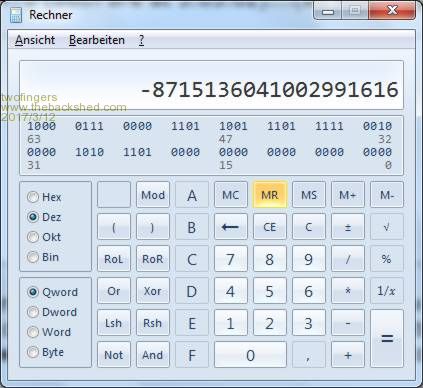The width and height of the screenshot is (423, 388).
Task: Click the equals = button
Action: 387,339
